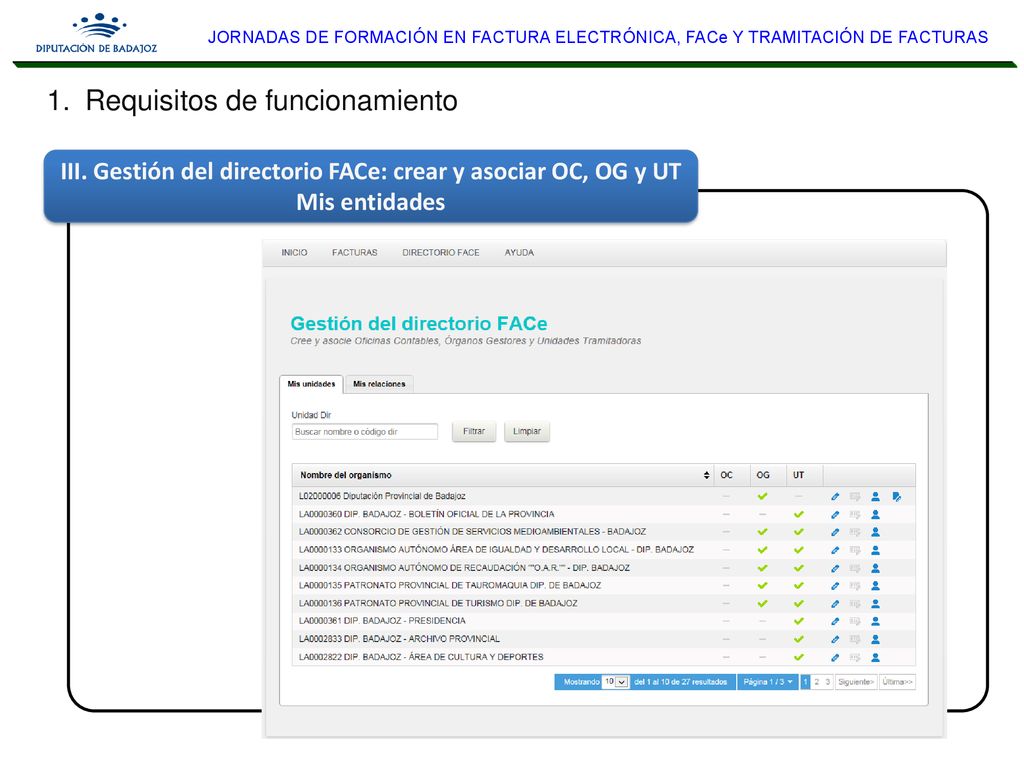The image size is (1024, 768).
Task: Select LA0002822 ÁREA DE CULTURA Y DEPORTES text
Action: point(421,657)
